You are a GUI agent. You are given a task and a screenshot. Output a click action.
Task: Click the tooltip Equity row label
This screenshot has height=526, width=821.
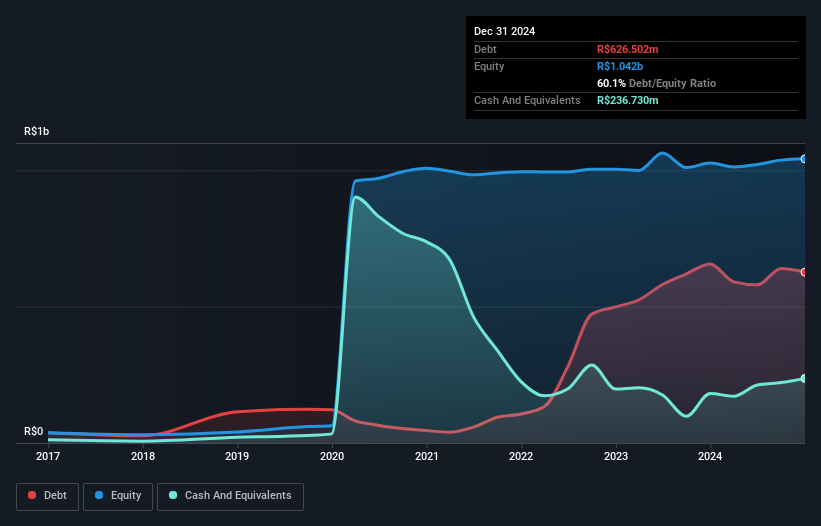(x=489, y=66)
